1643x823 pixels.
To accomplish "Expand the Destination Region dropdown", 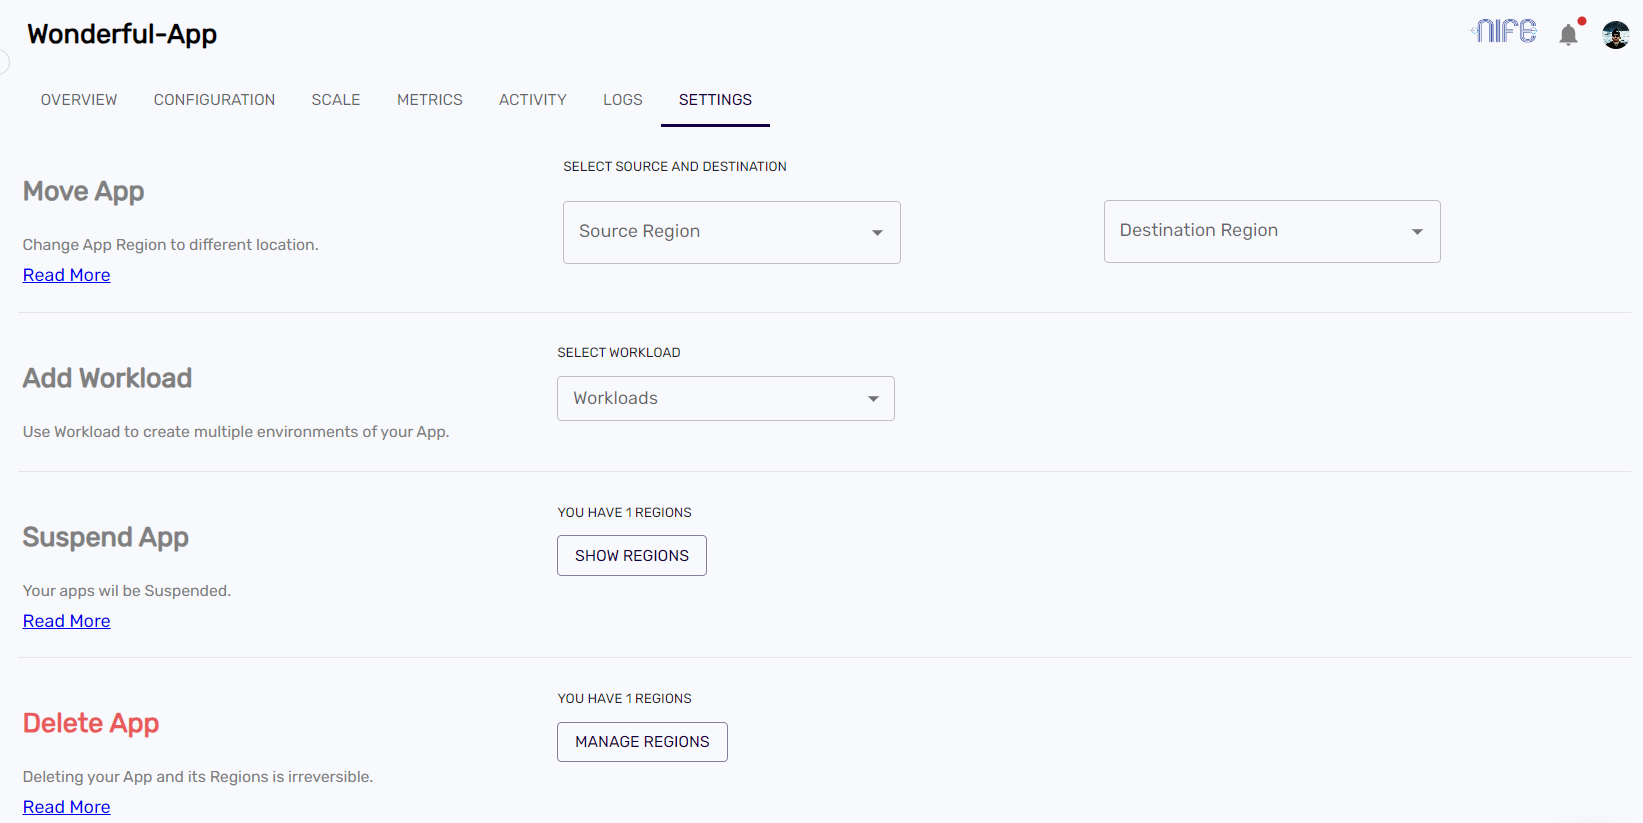I will 1271,231.
